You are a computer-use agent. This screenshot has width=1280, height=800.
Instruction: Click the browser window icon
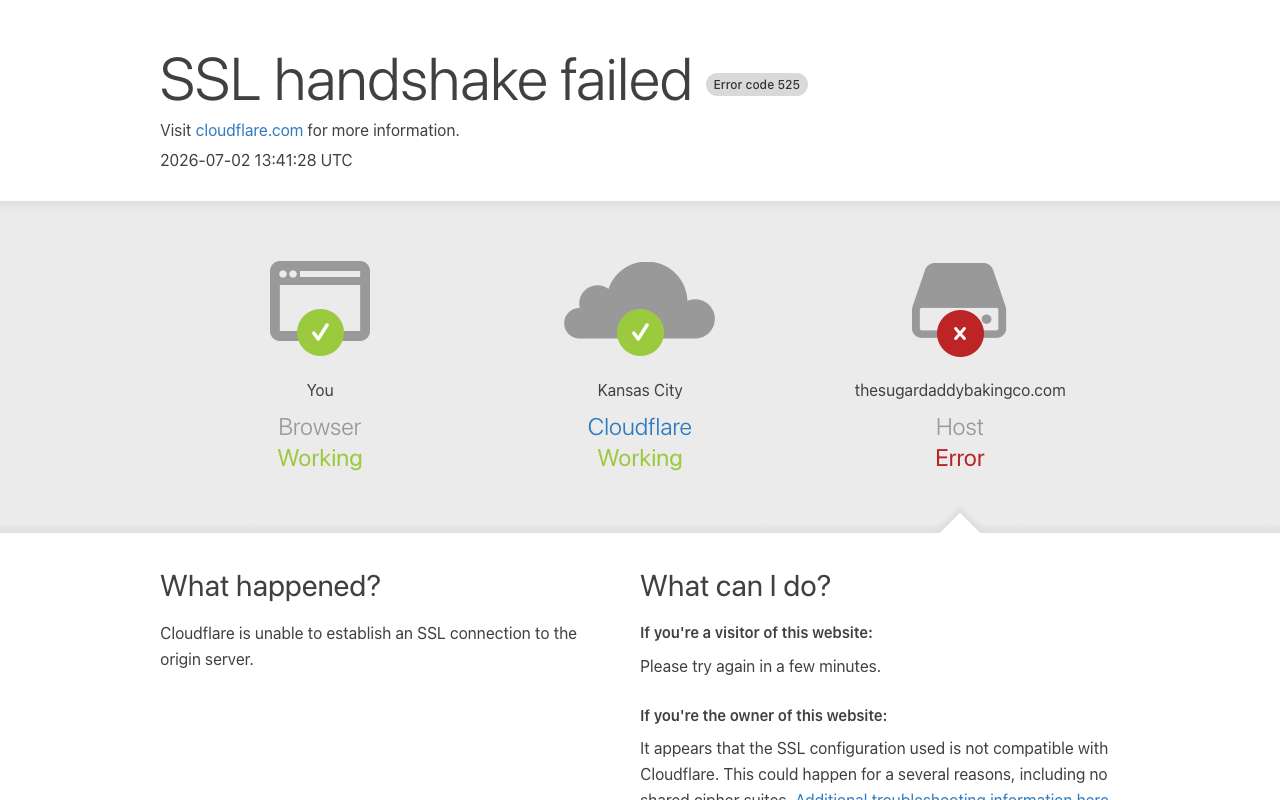(320, 300)
